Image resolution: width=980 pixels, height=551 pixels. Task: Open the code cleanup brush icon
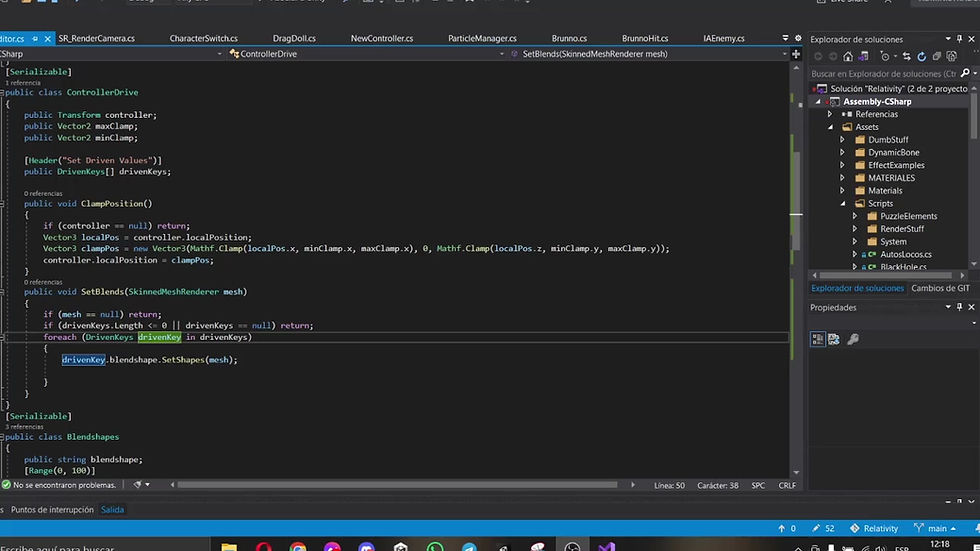(138, 485)
